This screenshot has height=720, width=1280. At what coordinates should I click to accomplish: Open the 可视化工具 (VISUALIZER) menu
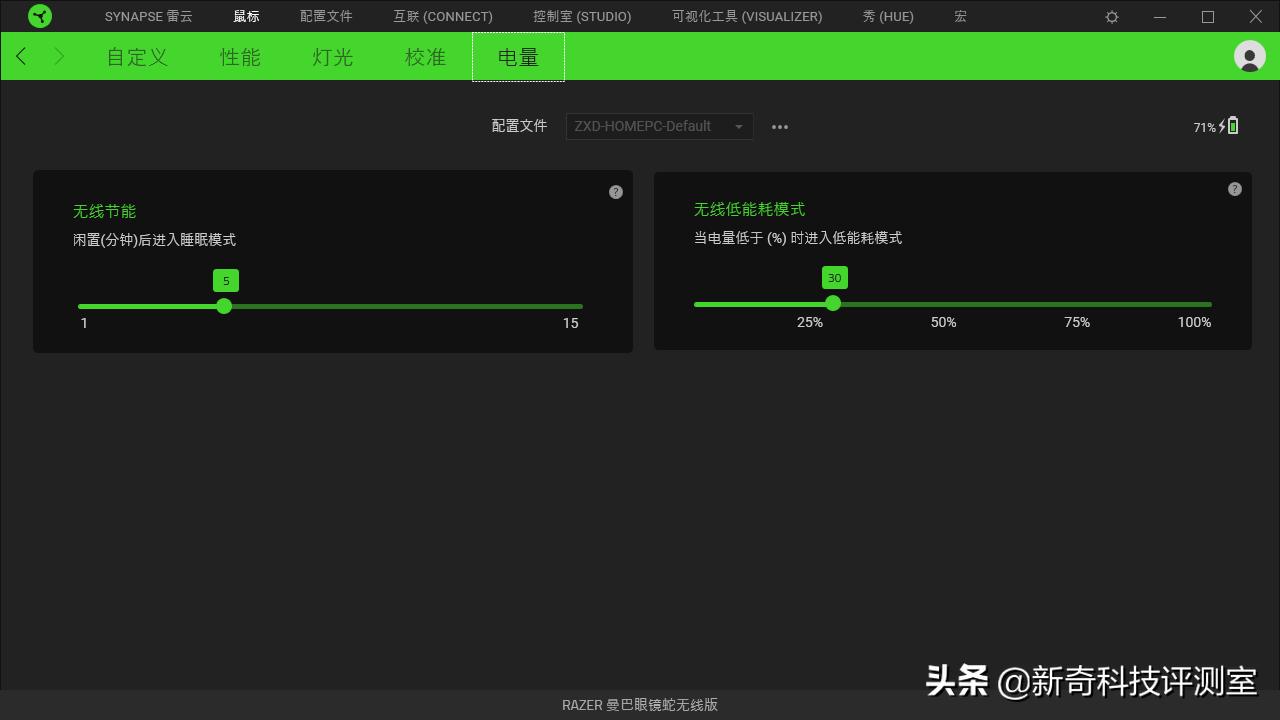coord(746,16)
